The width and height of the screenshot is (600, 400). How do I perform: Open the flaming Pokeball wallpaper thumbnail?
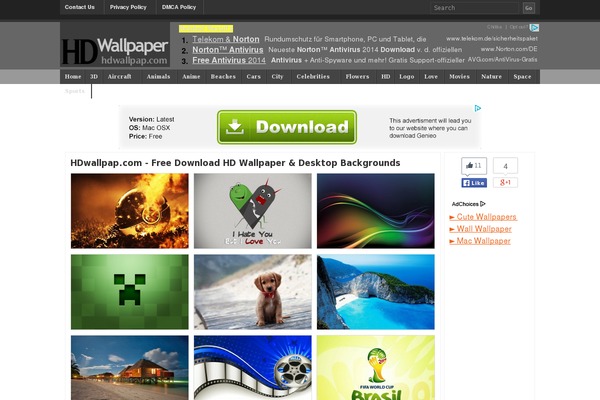pyautogui.click(x=130, y=211)
